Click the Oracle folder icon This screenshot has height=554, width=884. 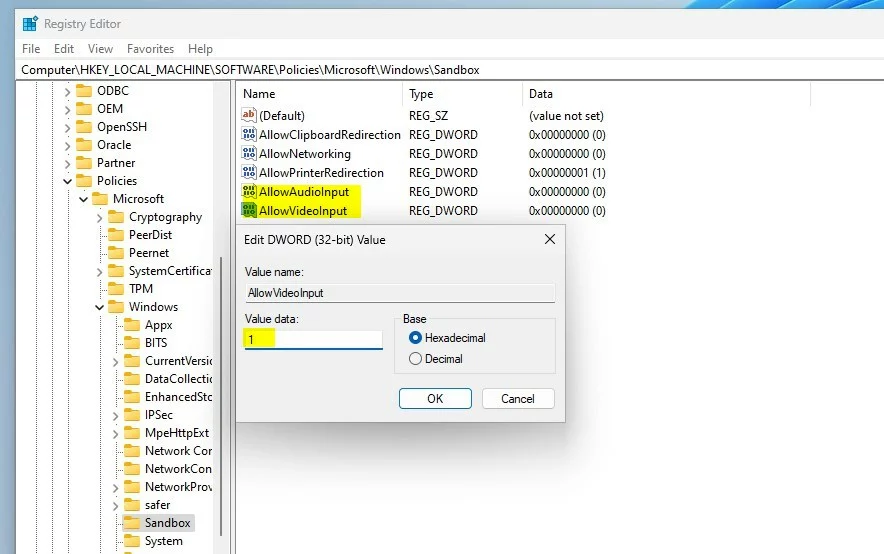(84, 145)
